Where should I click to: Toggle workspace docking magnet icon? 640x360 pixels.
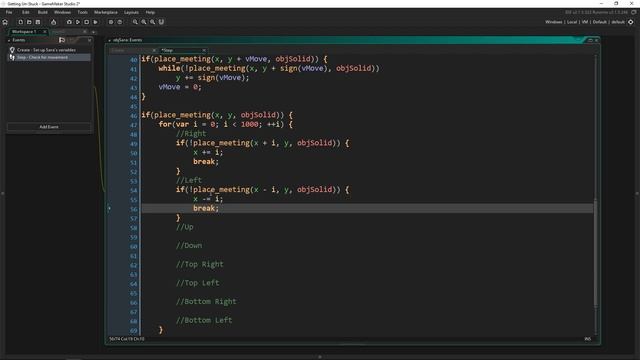tap(161, 22)
